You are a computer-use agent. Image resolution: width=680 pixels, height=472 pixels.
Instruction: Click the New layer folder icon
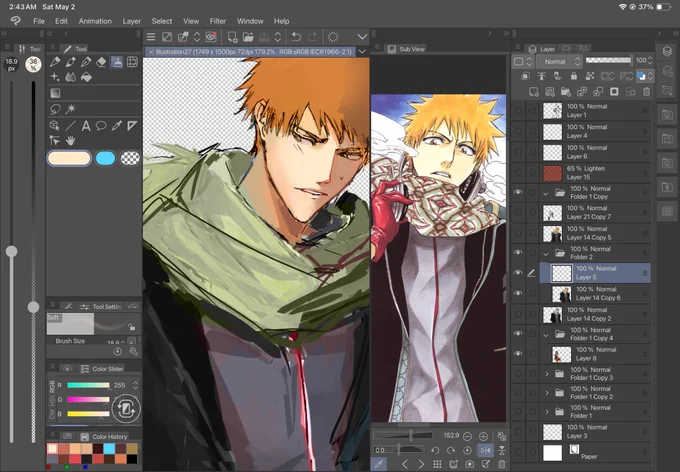click(x=566, y=92)
